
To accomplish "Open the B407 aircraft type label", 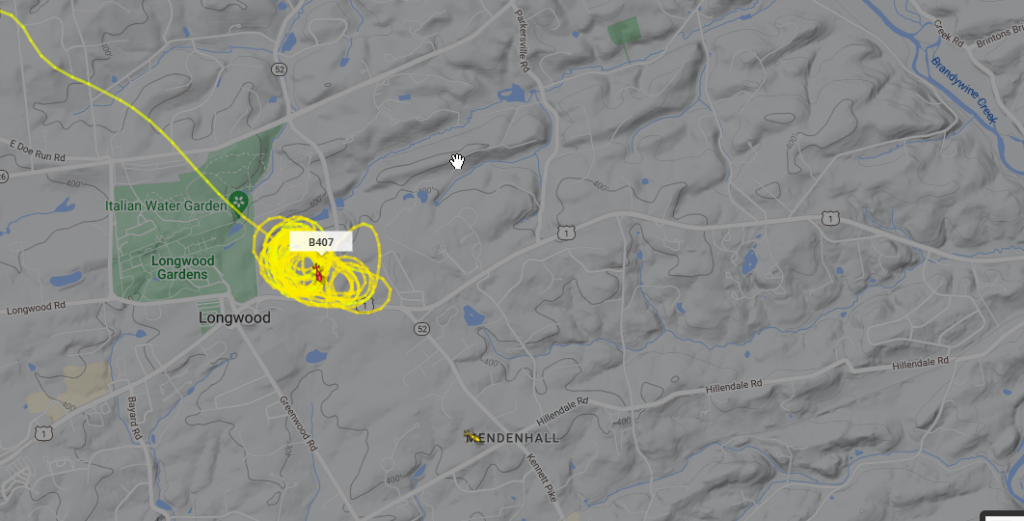I will tap(321, 242).
